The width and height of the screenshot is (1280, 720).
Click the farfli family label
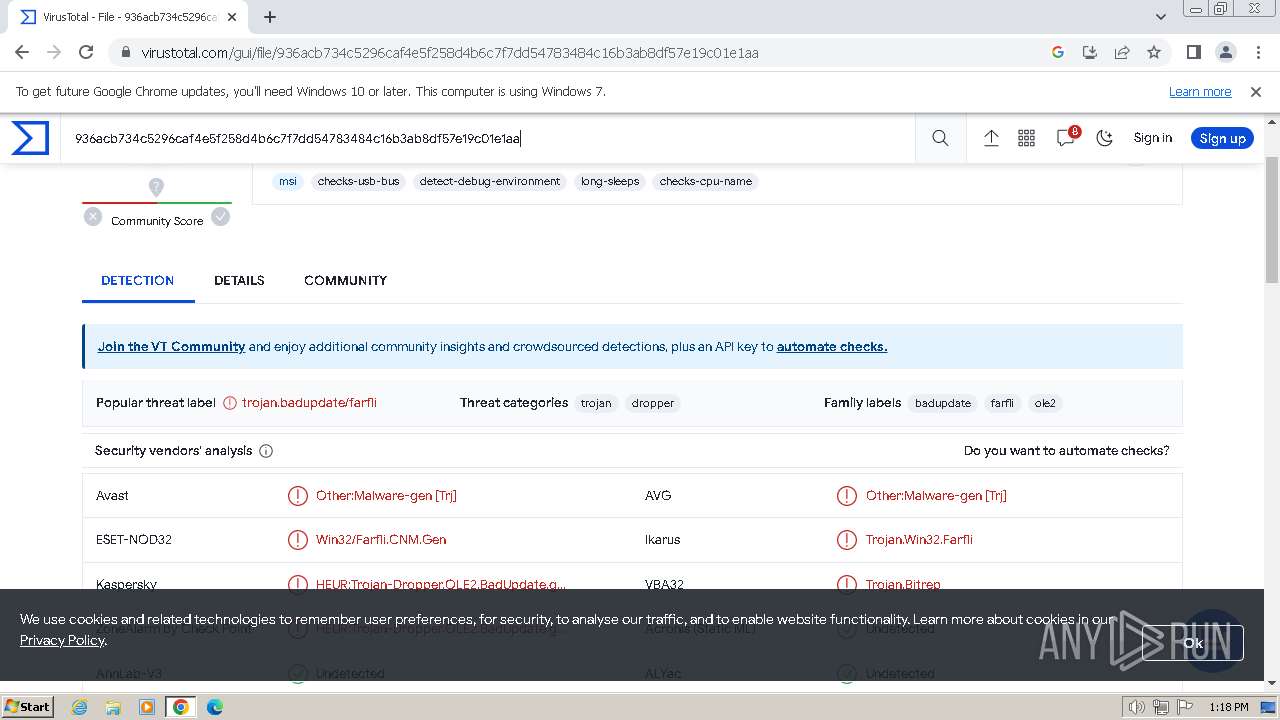[1002, 403]
